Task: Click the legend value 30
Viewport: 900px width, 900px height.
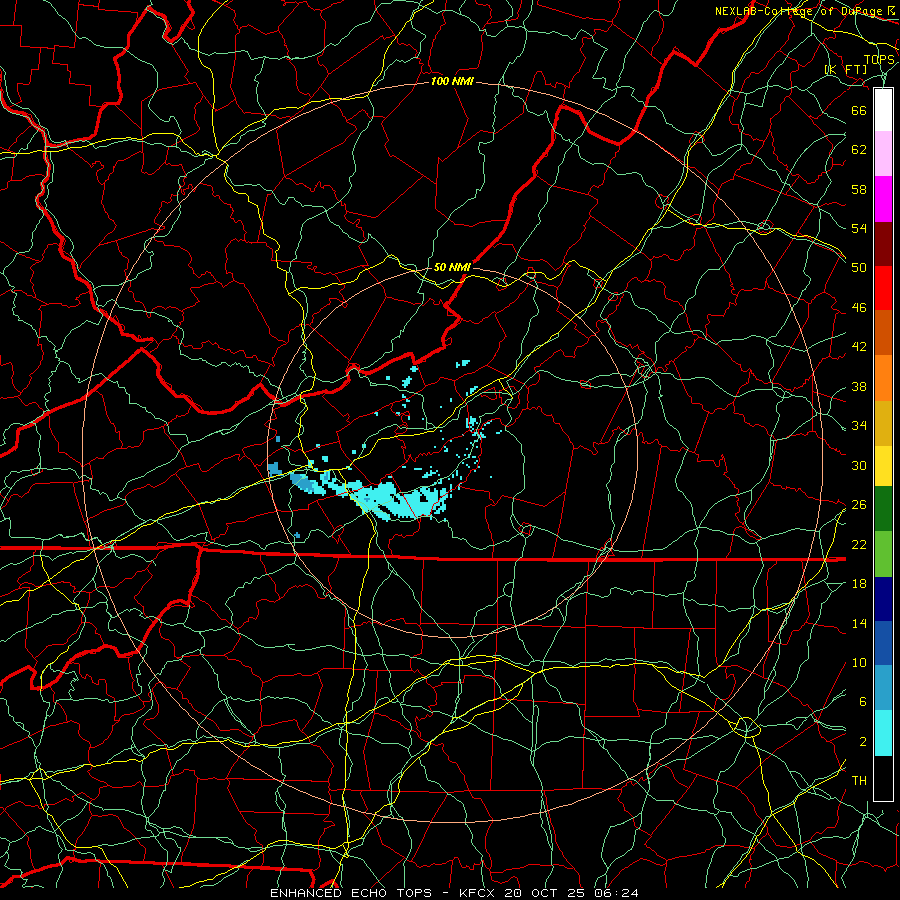Action: click(x=859, y=465)
